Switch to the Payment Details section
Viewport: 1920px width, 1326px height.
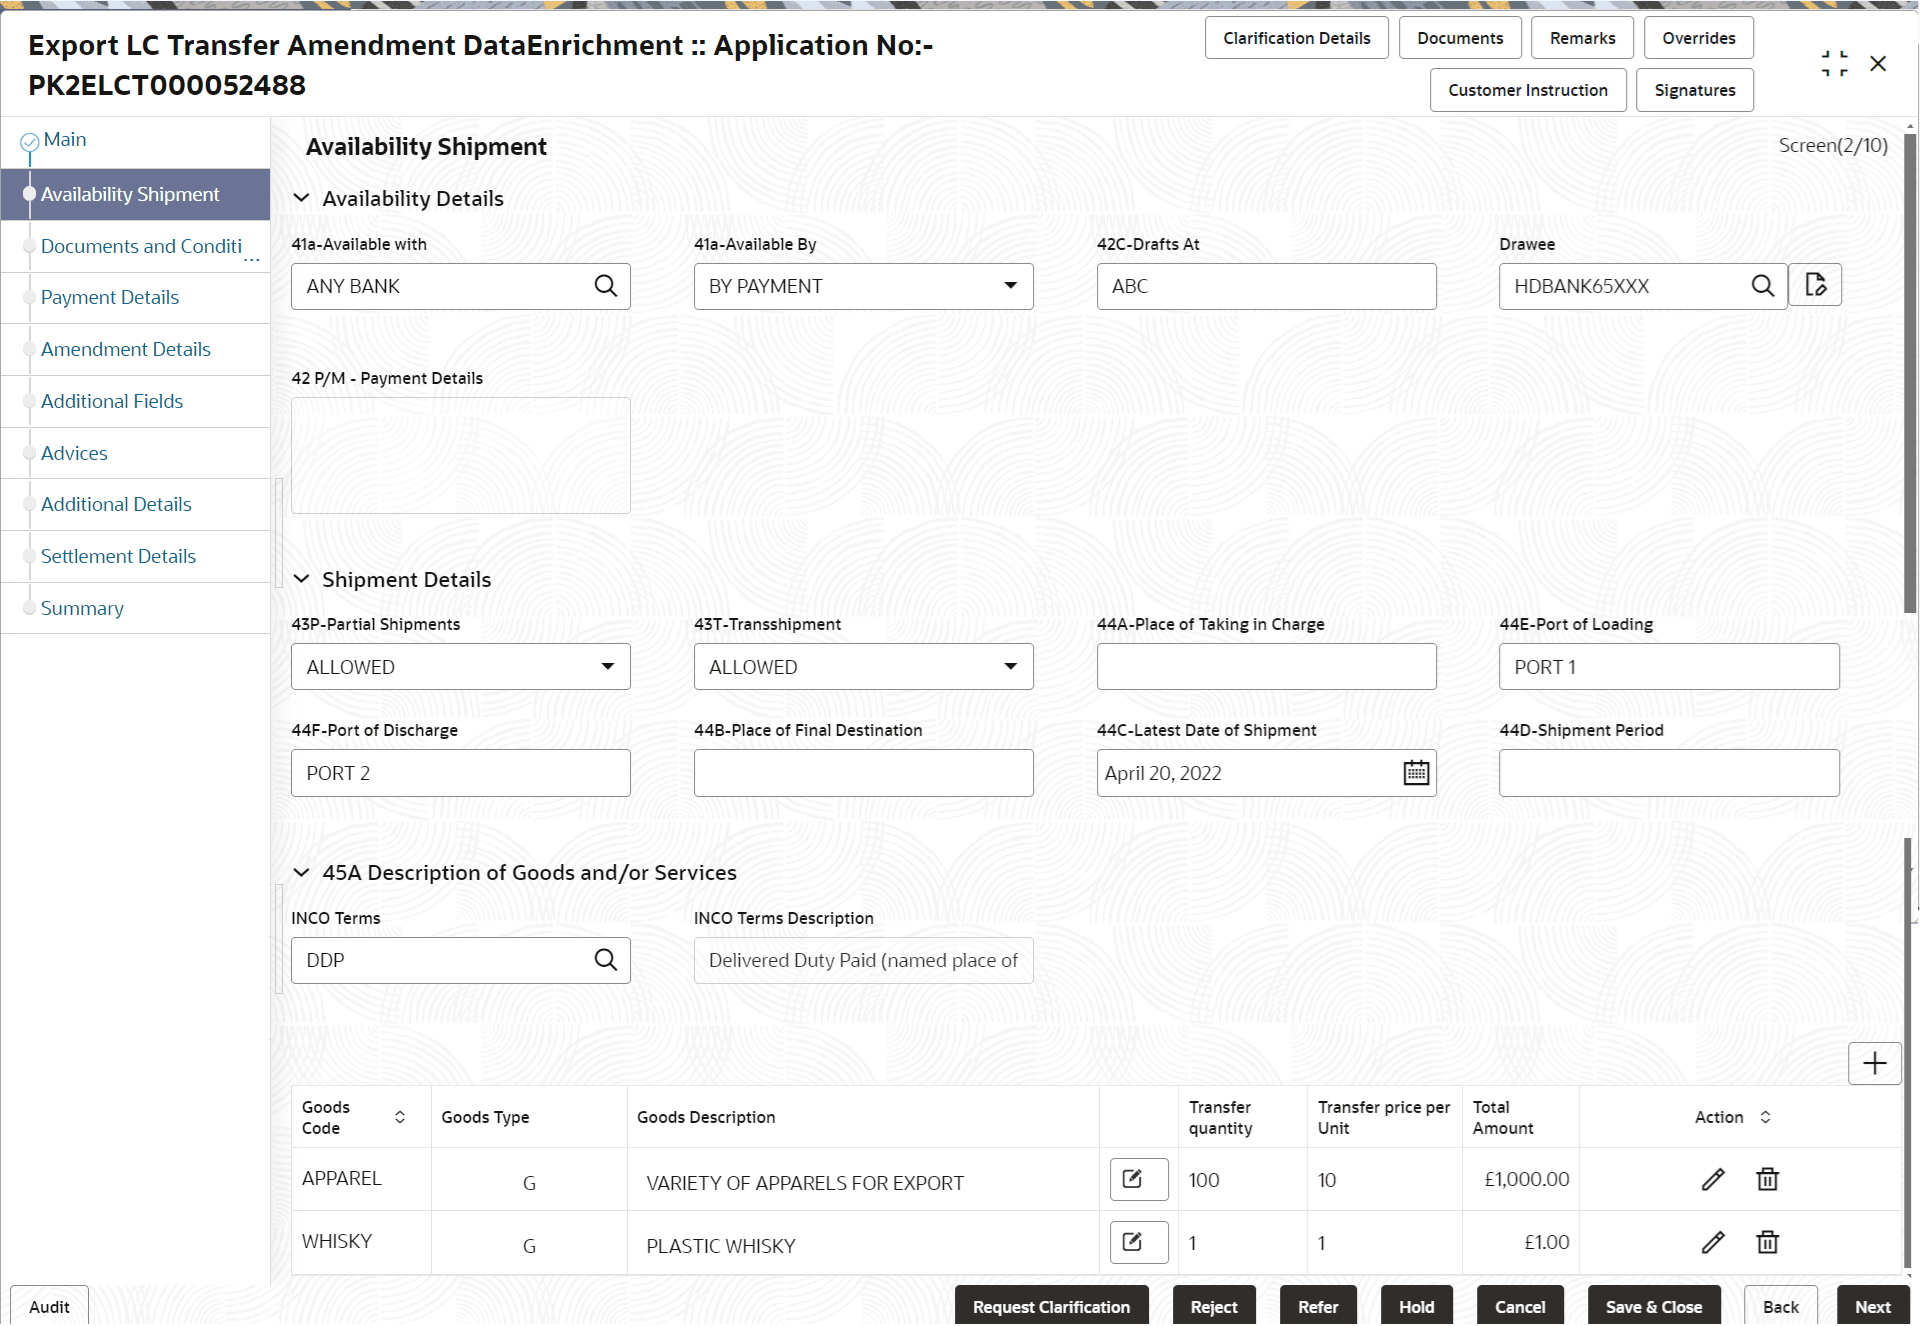click(x=110, y=297)
